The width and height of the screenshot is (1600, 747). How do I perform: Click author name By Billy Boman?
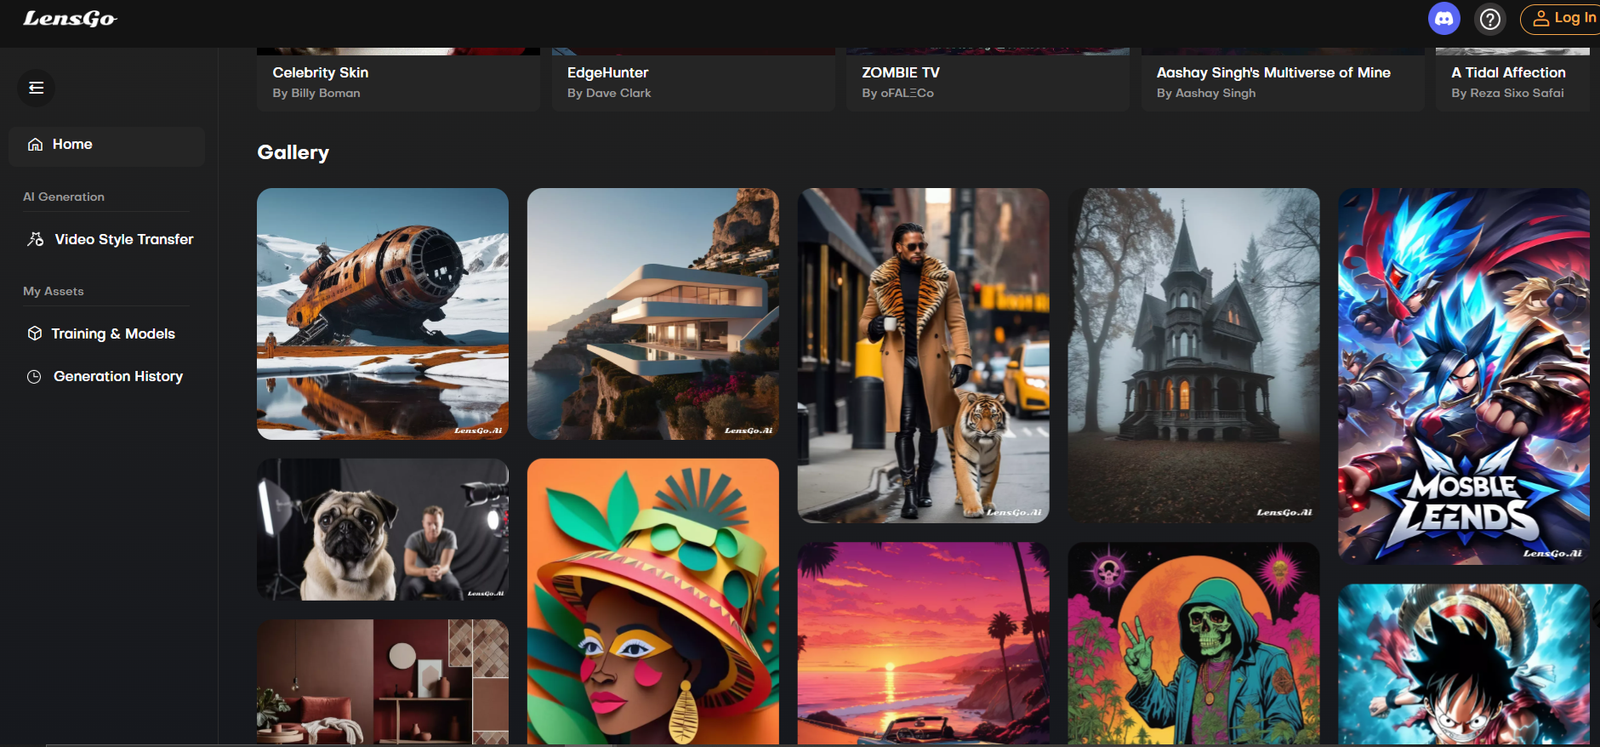[x=316, y=93]
